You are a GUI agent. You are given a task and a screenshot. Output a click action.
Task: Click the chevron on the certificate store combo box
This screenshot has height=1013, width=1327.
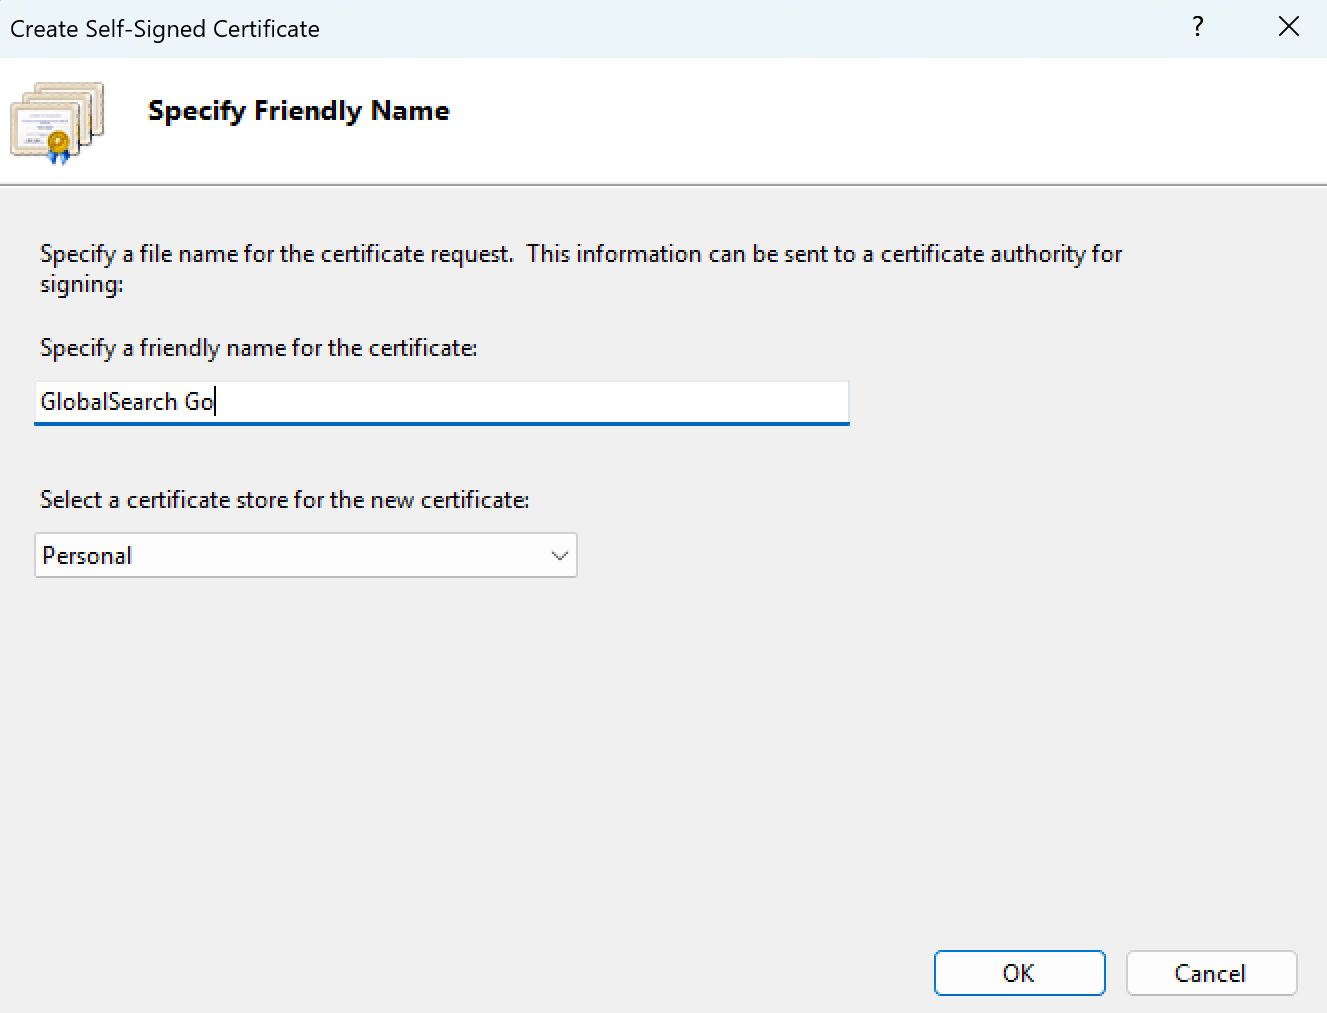(558, 555)
